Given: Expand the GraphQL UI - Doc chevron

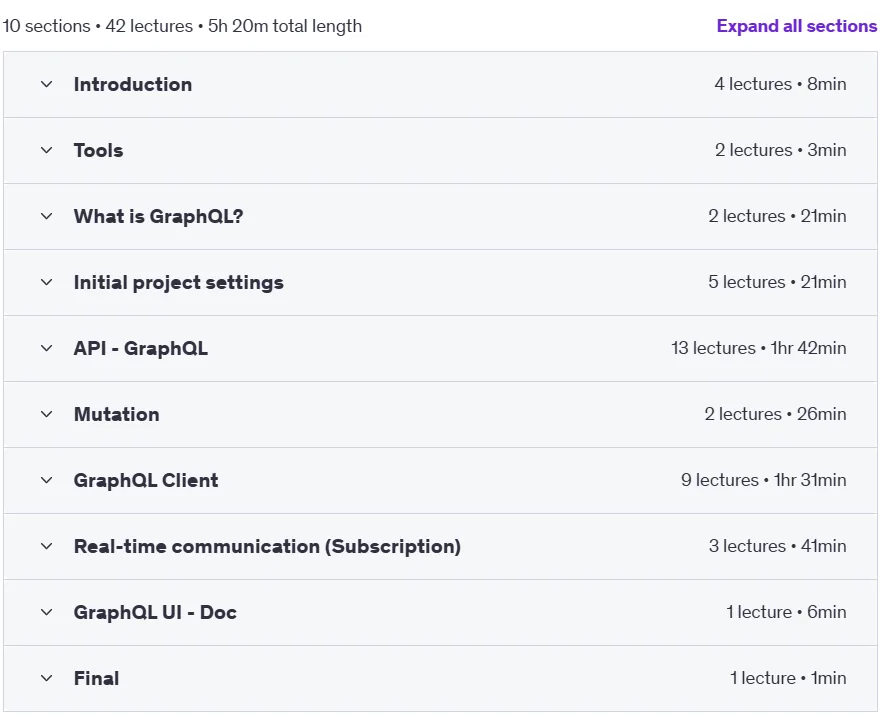Looking at the screenshot, I should [x=47, y=612].
